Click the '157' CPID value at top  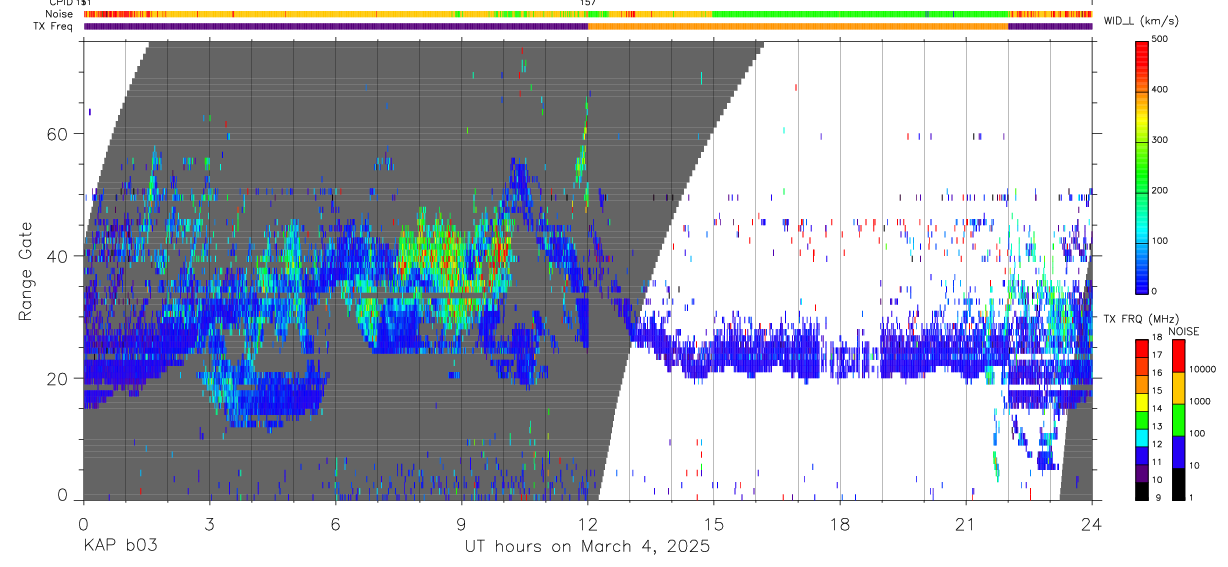tap(588, 3)
